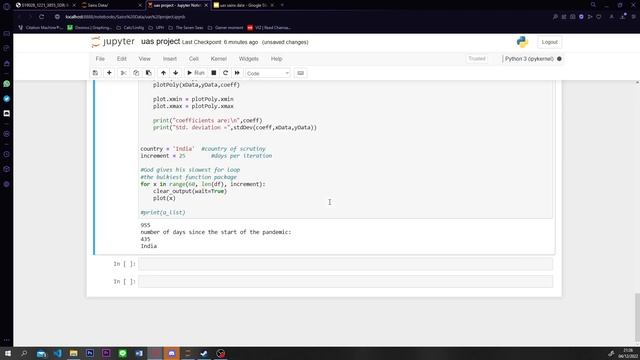Viewport: 640px width, 360px height.
Task: Click the second empty code cell
Action: click(346, 282)
